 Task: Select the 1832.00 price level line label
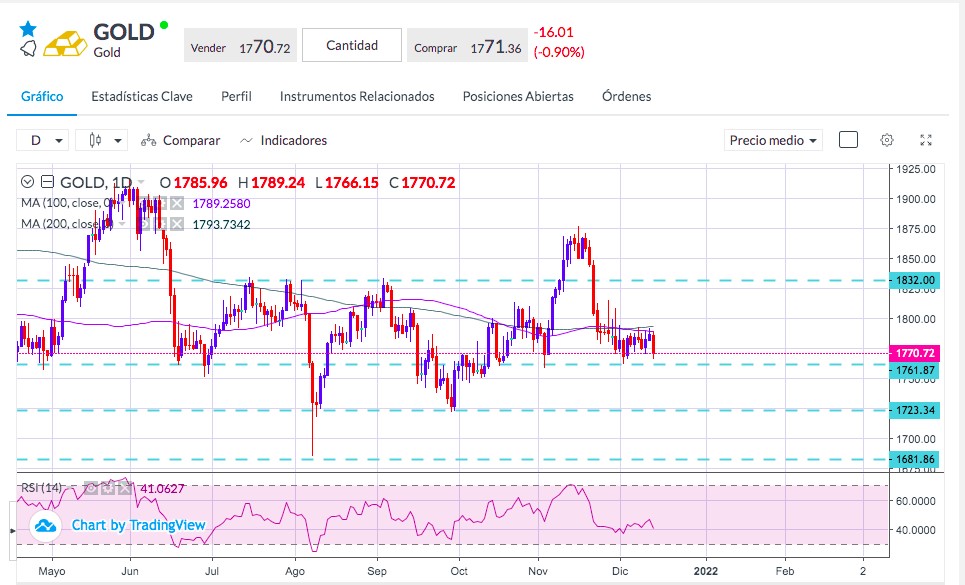[x=915, y=280]
